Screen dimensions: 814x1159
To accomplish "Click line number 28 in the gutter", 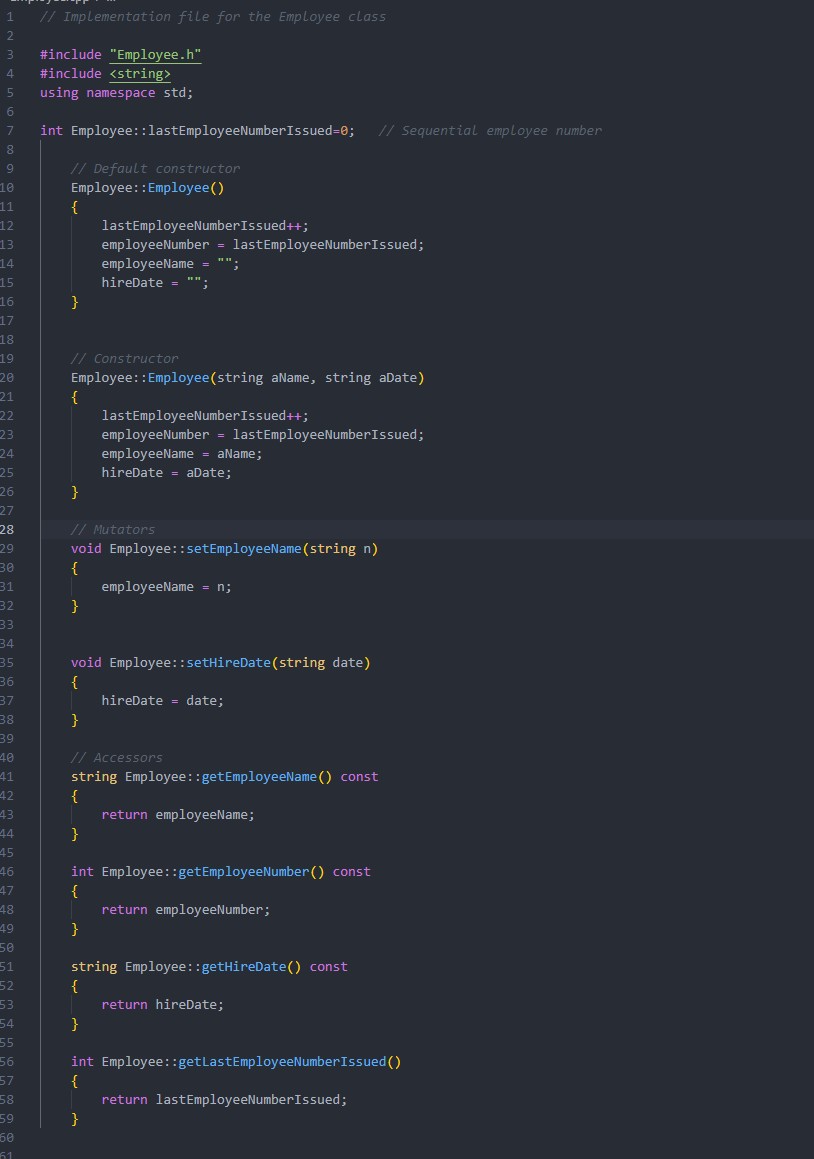I will 9,529.
